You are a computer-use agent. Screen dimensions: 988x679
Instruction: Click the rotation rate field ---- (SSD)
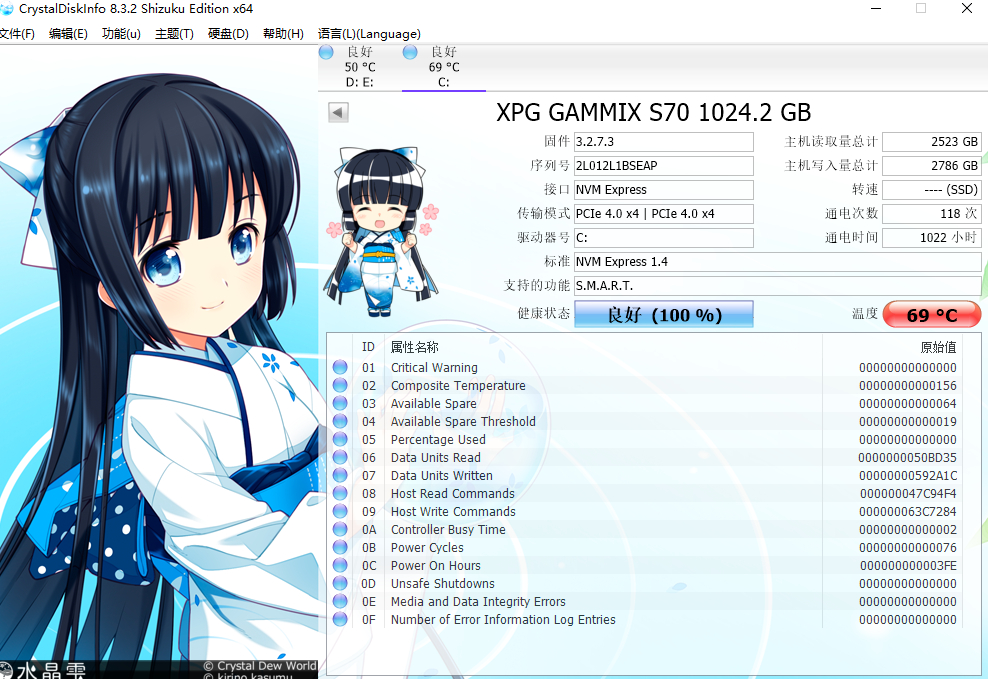point(932,190)
